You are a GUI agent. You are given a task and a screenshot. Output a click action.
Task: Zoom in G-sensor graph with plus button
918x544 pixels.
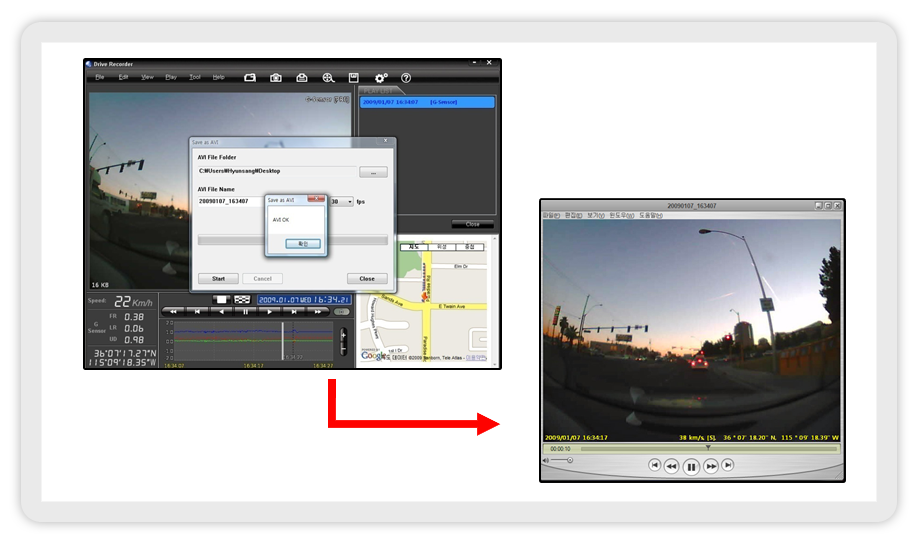coord(344,334)
